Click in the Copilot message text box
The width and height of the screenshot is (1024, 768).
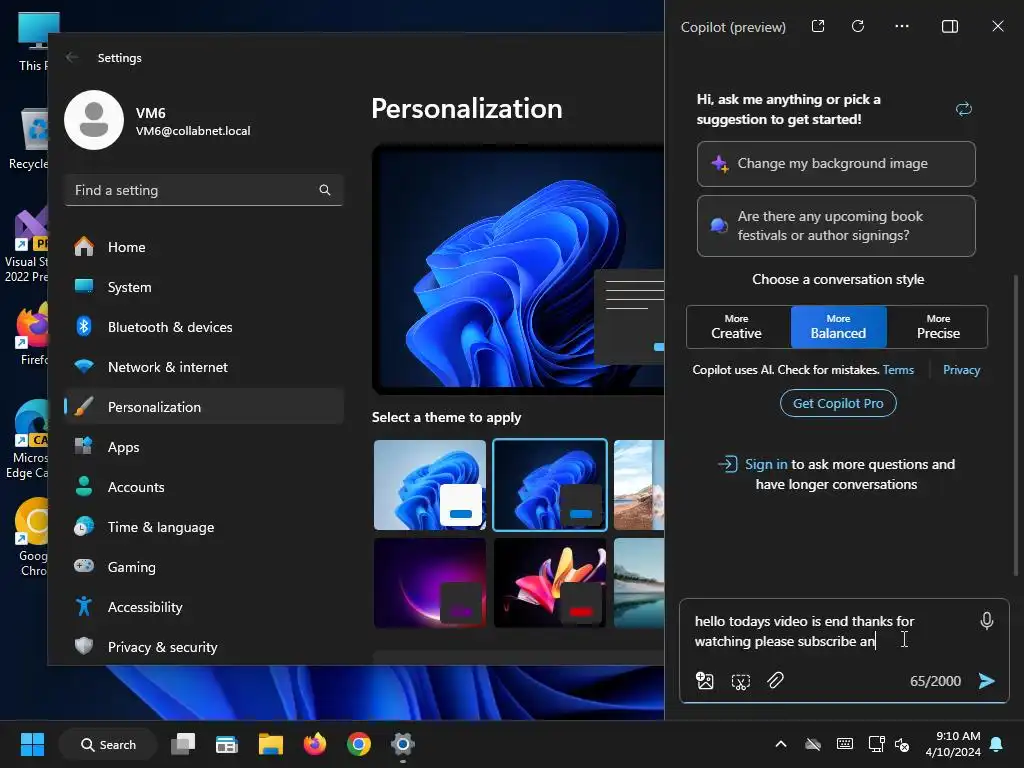click(829, 631)
